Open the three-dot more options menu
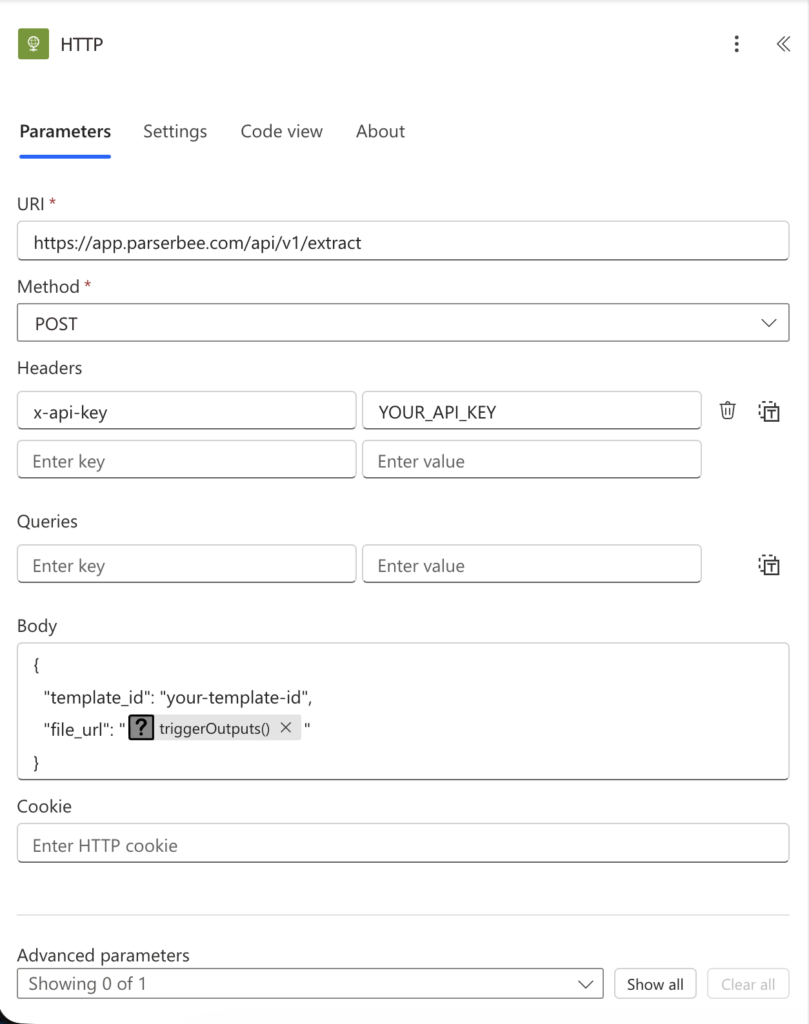This screenshot has width=809, height=1024. point(737,44)
